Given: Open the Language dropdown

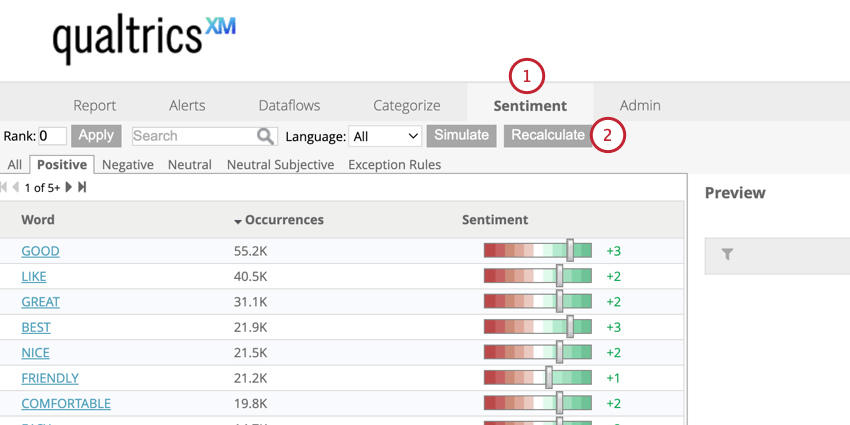Looking at the screenshot, I should point(386,136).
